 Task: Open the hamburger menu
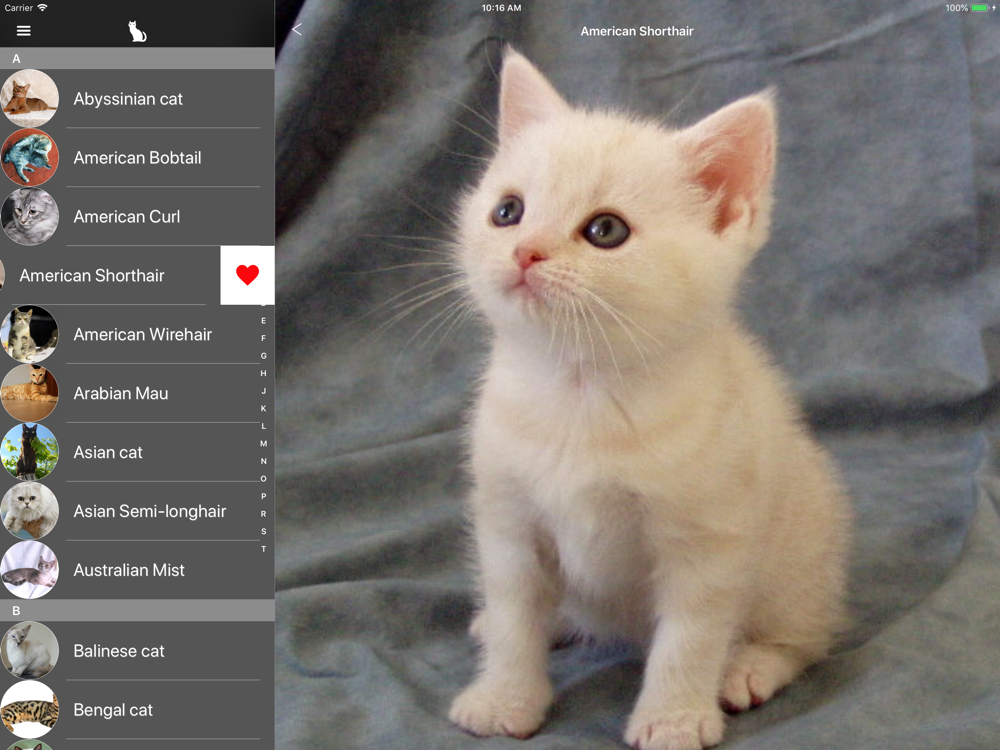pos(24,31)
